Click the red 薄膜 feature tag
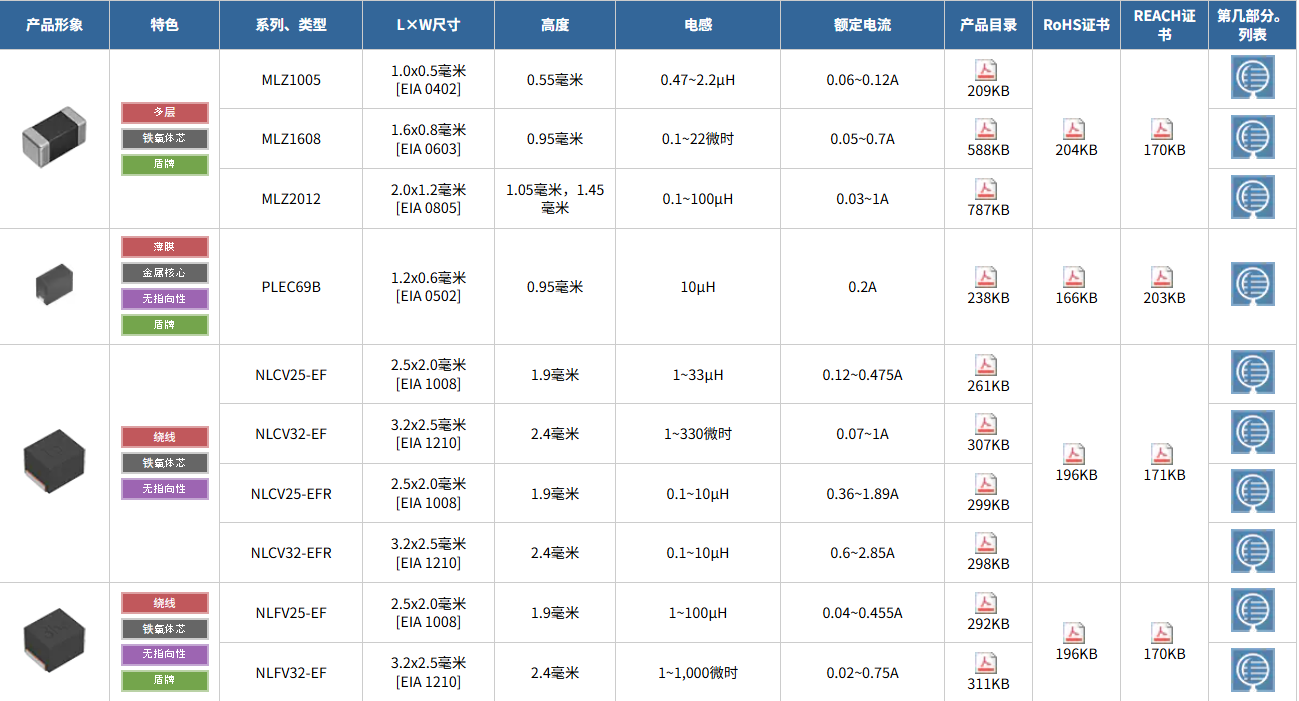The height and width of the screenshot is (701, 1299). (x=165, y=247)
